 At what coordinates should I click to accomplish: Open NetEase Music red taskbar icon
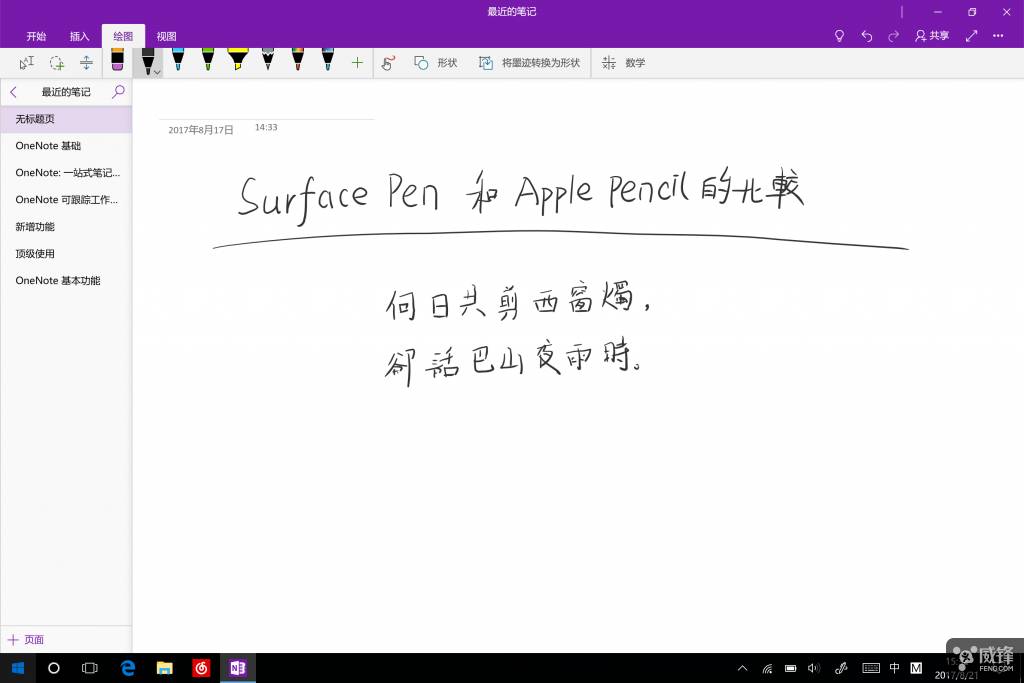tap(201, 668)
